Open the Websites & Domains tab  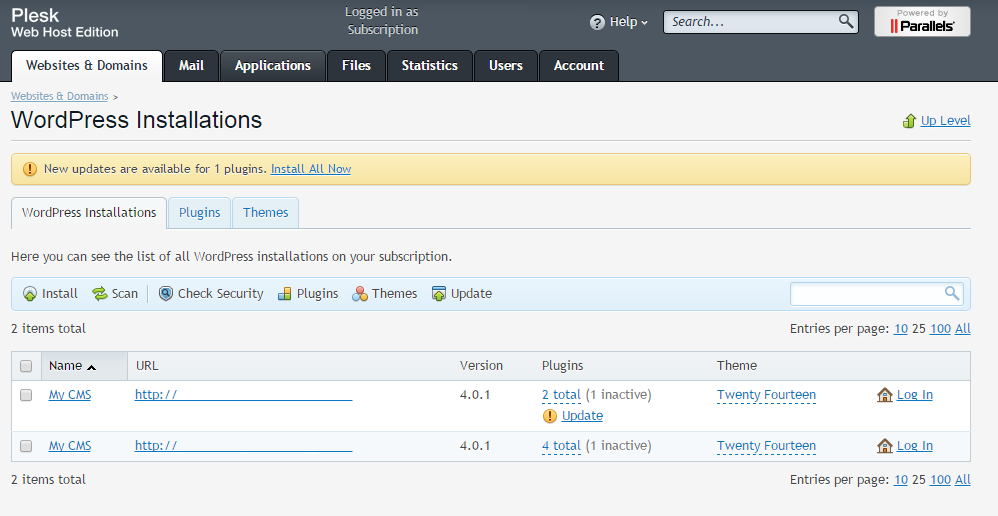point(87,66)
